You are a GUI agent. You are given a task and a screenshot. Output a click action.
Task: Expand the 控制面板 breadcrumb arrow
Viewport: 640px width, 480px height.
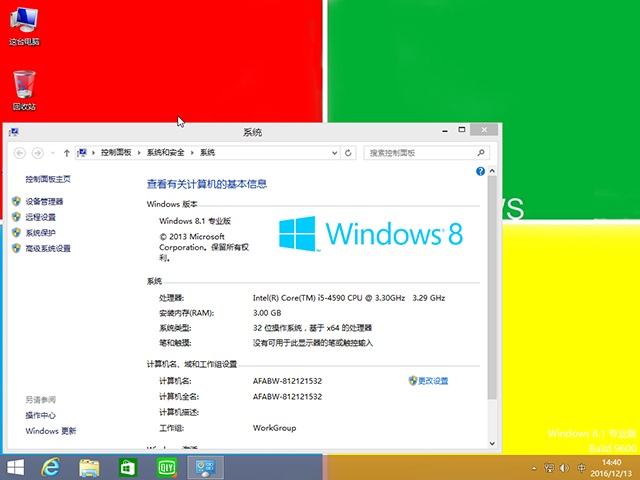tap(139, 153)
